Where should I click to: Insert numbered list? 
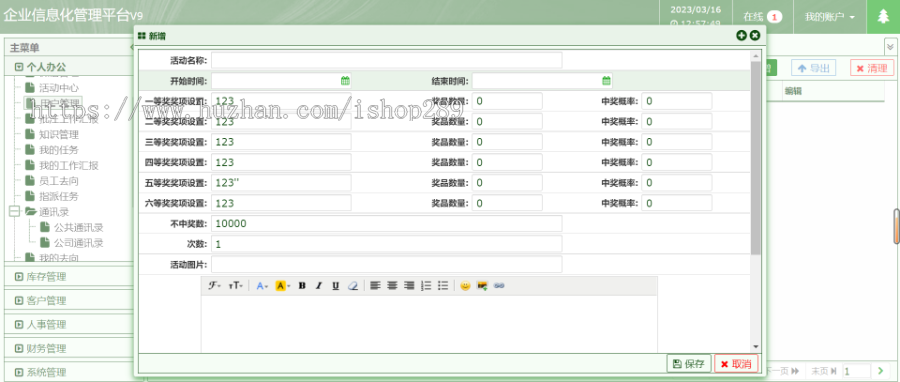click(x=426, y=286)
